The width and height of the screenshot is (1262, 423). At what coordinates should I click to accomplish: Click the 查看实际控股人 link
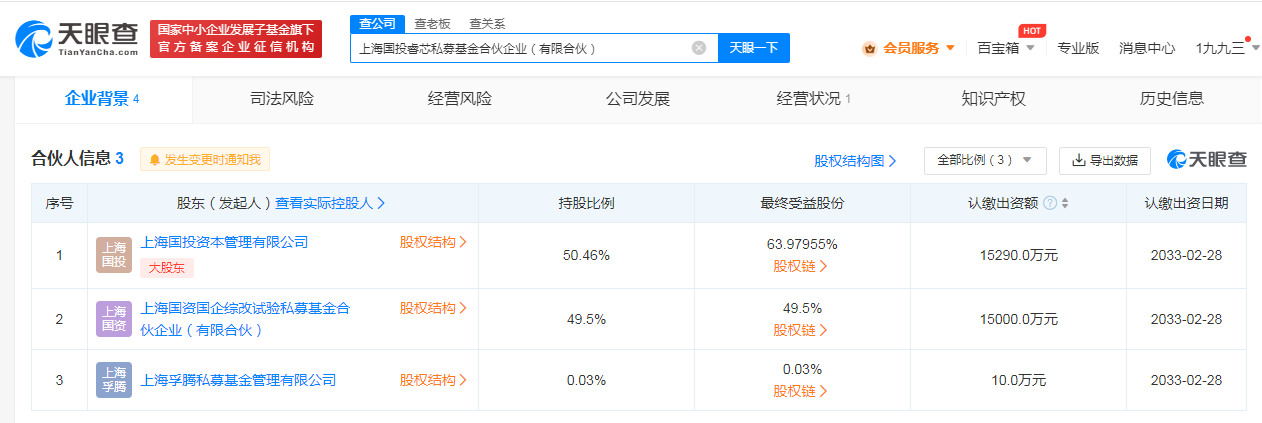[x=331, y=203]
